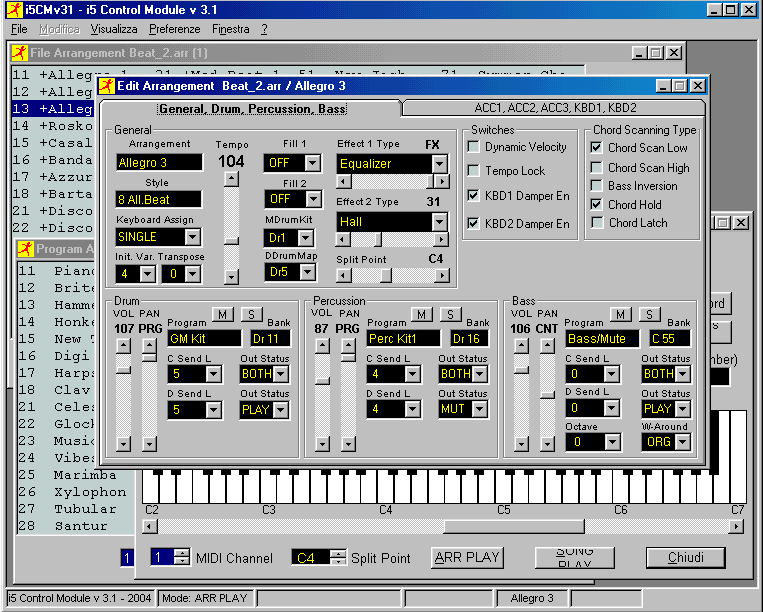Toggle Chord Scan High checkbox
Viewport: 763px width, 612px height.
[595, 168]
